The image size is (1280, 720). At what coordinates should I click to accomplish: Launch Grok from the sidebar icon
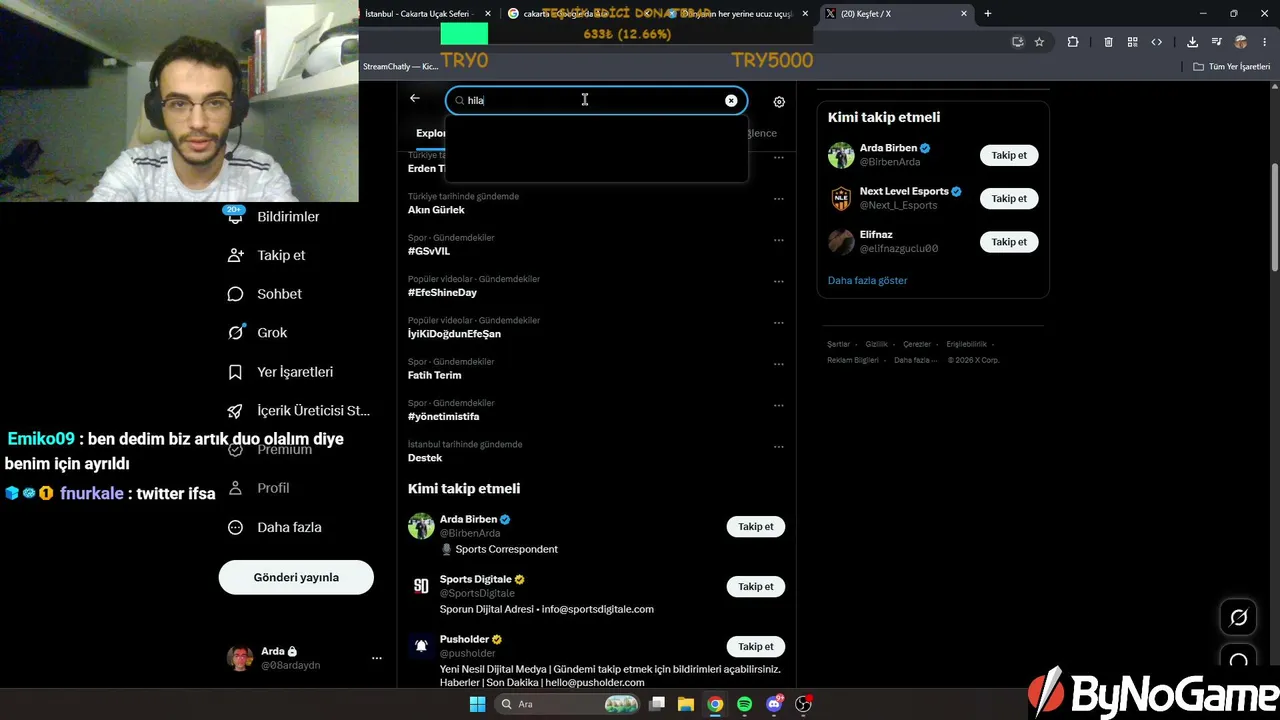pyautogui.click(x=235, y=333)
